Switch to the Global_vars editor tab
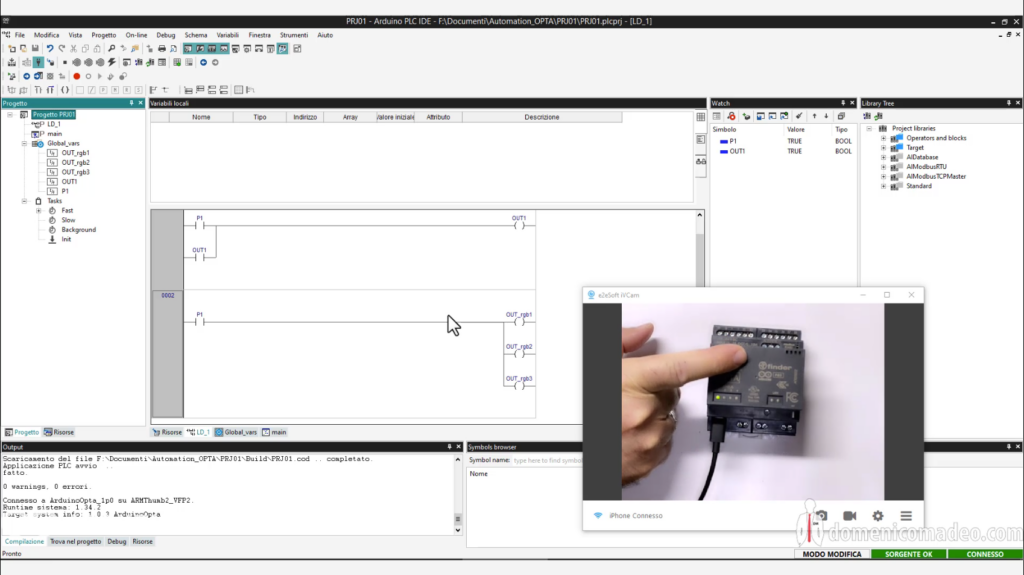Image resolution: width=1024 pixels, height=575 pixels. pos(236,432)
